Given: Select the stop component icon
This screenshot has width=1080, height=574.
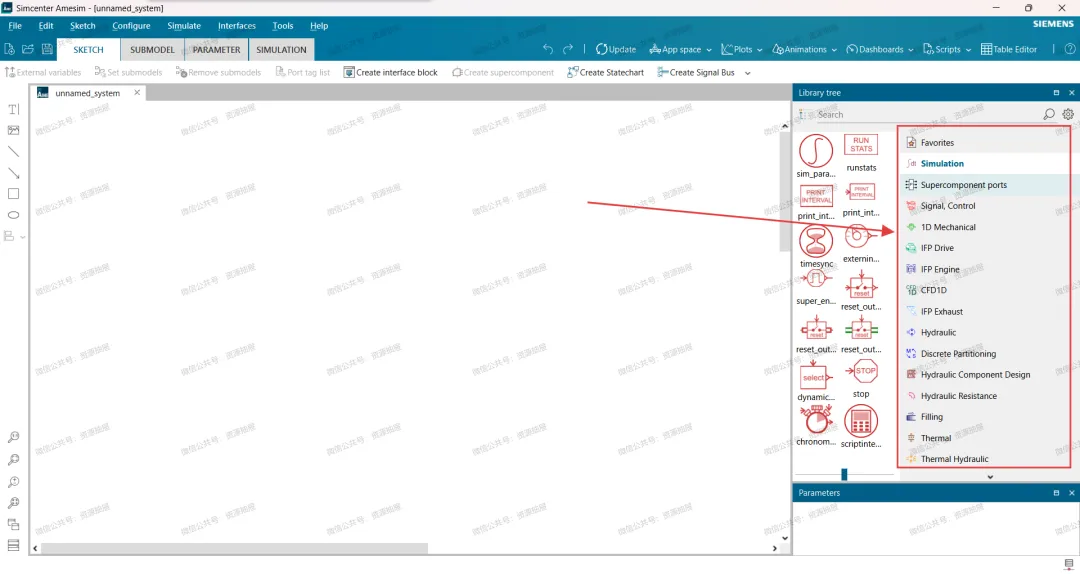Looking at the screenshot, I should point(861,371).
